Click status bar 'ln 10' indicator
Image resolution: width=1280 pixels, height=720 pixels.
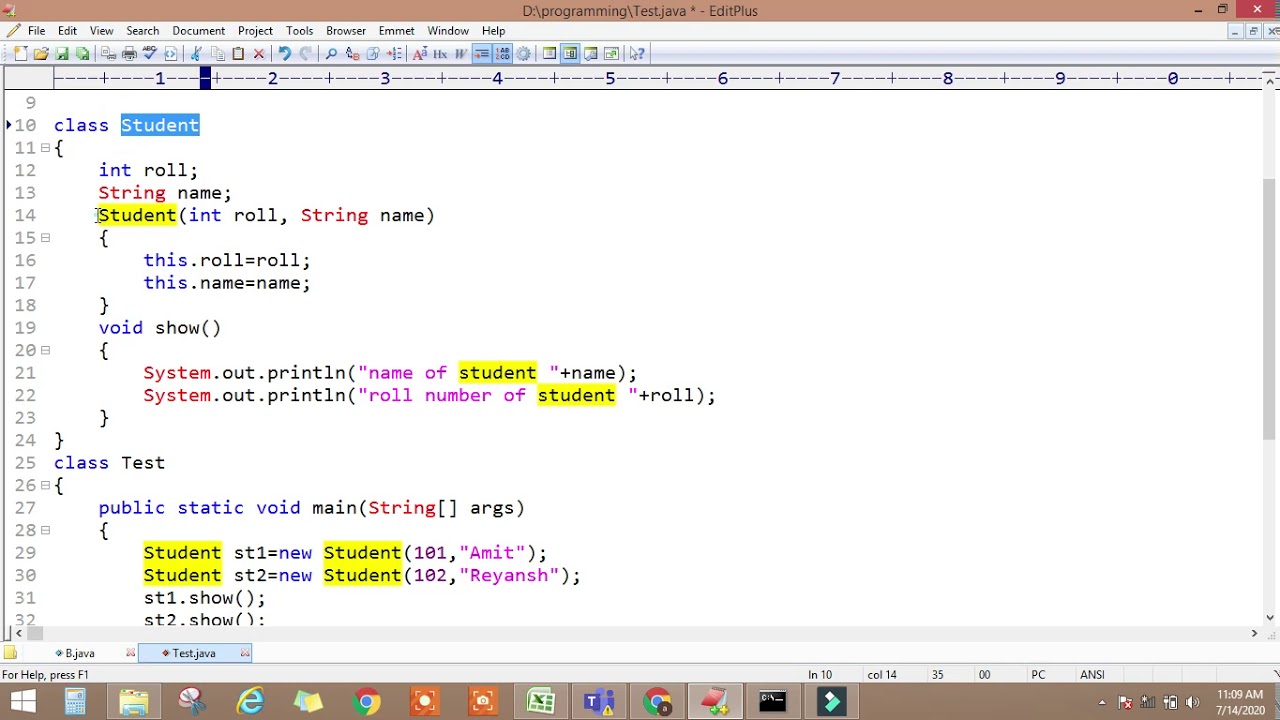tap(820, 675)
